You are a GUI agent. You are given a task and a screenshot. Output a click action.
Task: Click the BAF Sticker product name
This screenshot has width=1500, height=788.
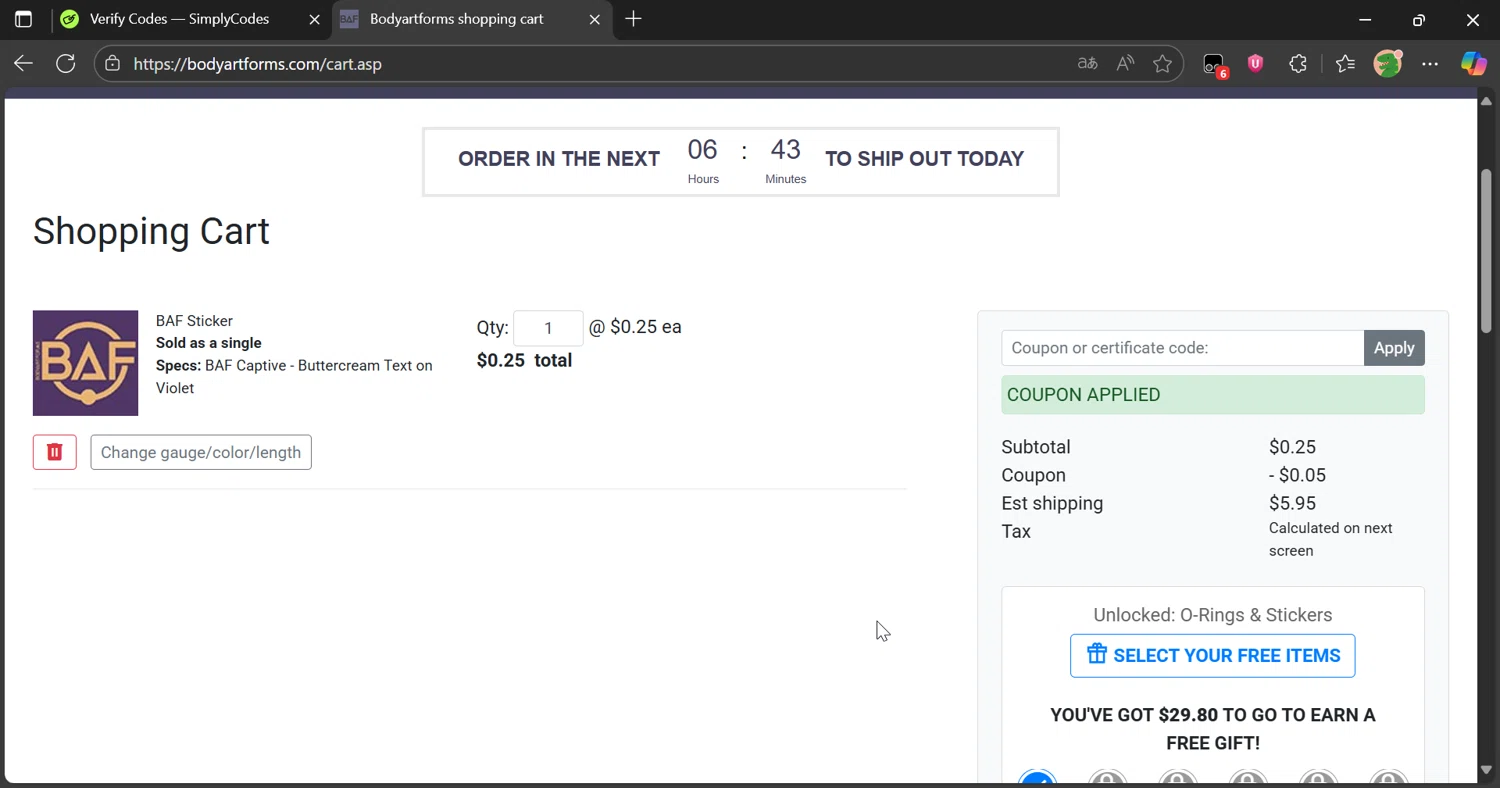(x=194, y=321)
